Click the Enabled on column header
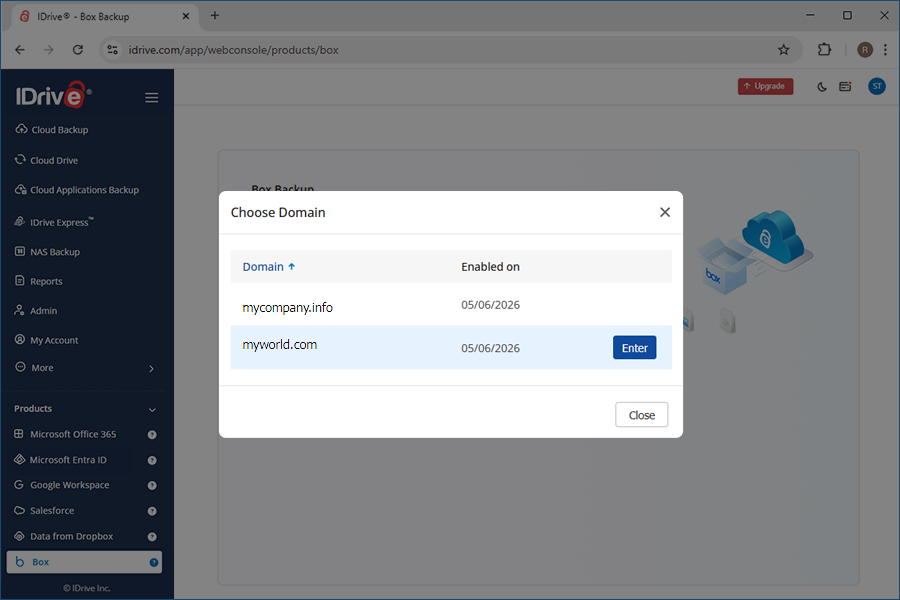The image size is (900, 600). (490, 266)
